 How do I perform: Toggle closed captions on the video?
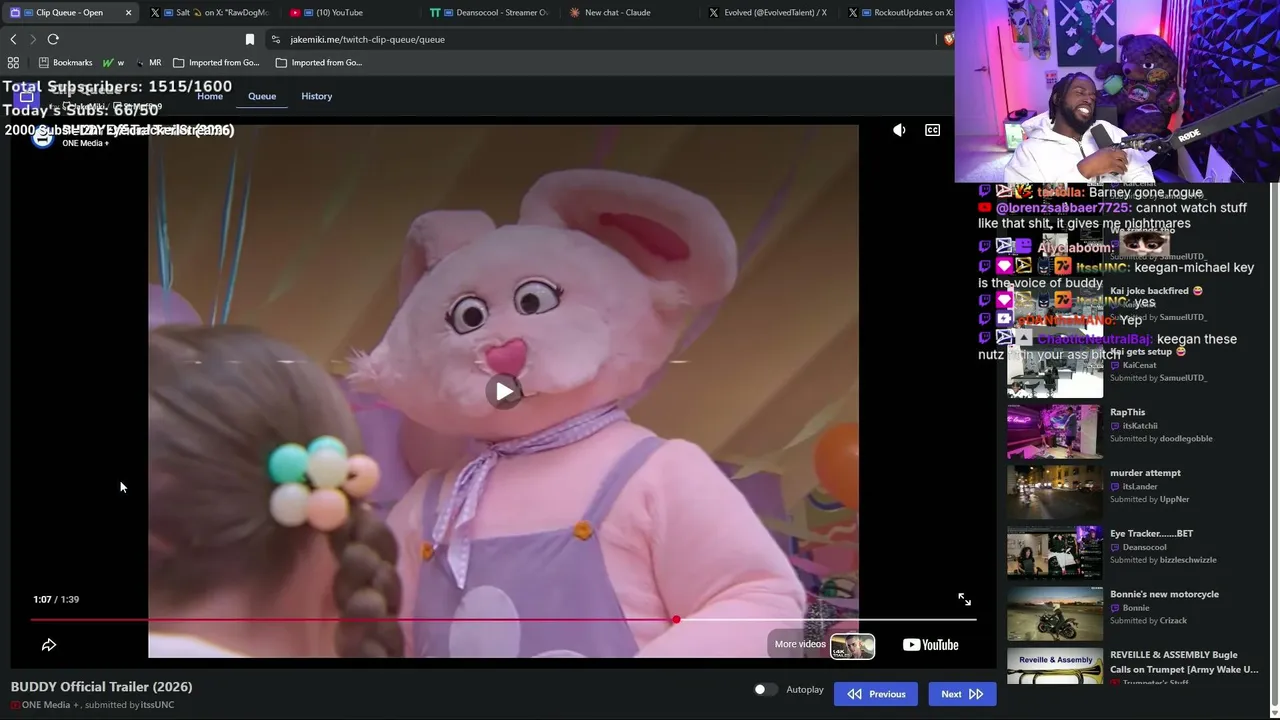point(932,130)
